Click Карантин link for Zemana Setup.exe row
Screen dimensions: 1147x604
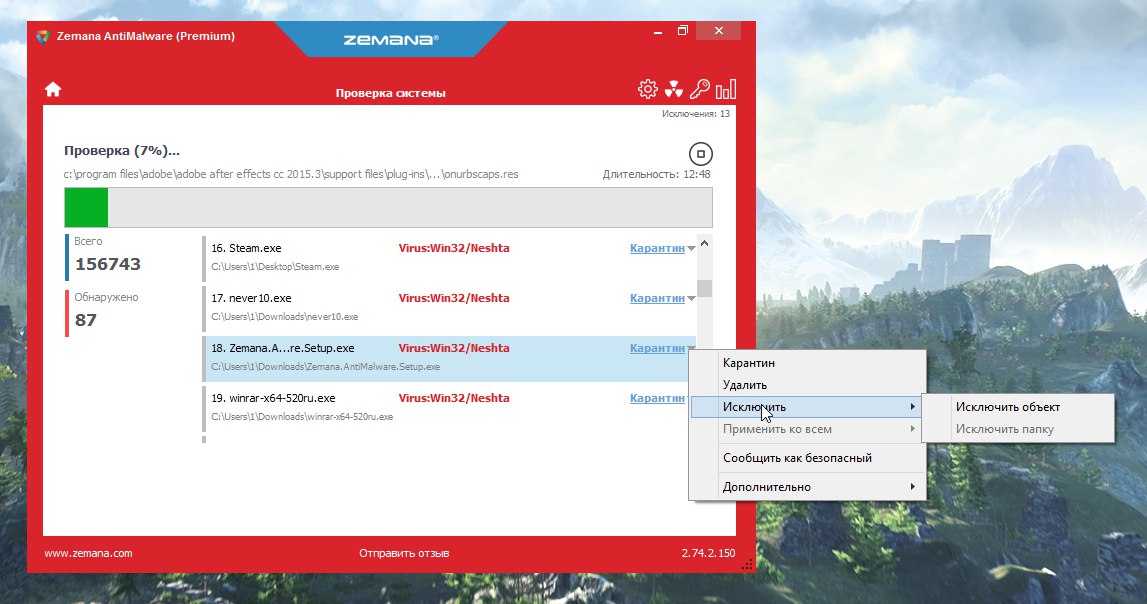point(657,348)
